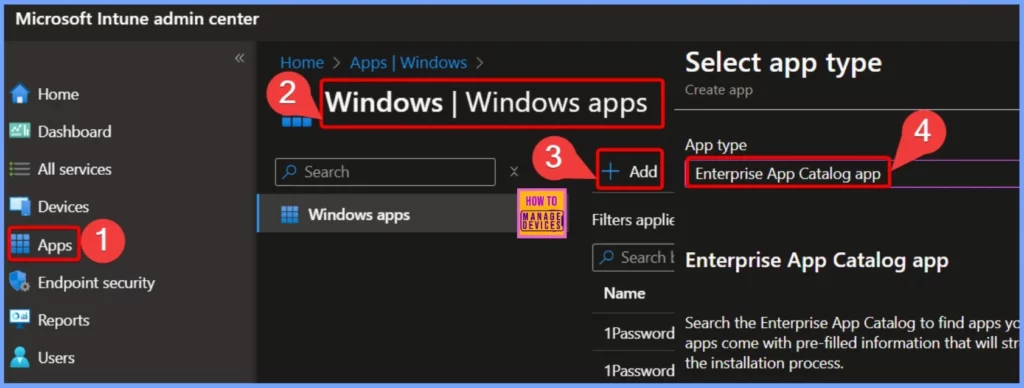1024x388 pixels.
Task: Focus the search-by filter box above Name
Action: click(x=633, y=257)
